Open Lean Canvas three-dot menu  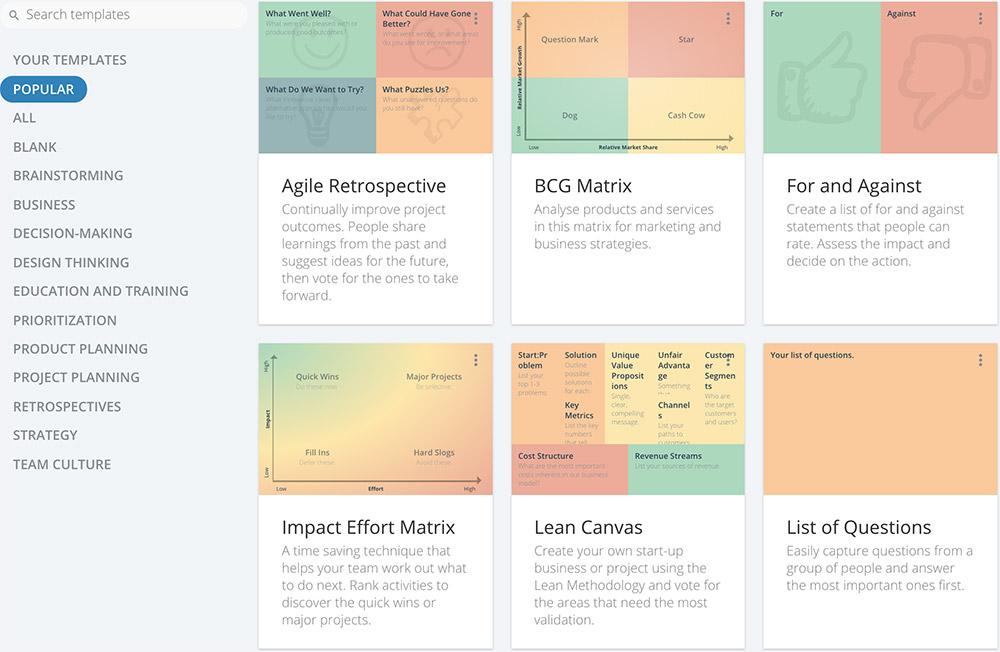[728, 360]
